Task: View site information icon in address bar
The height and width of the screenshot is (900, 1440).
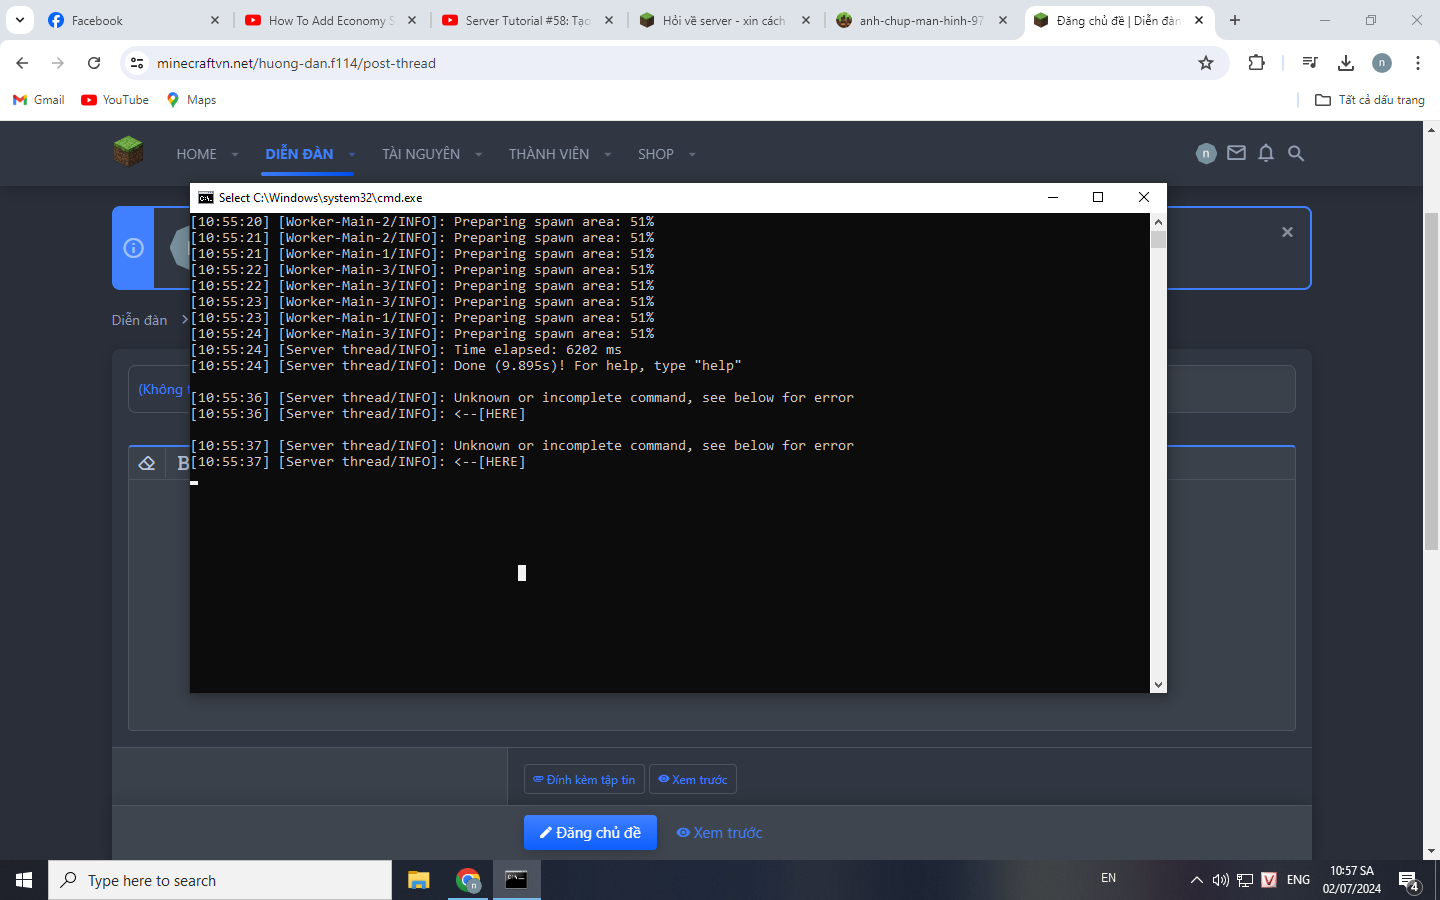Action: (x=137, y=63)
